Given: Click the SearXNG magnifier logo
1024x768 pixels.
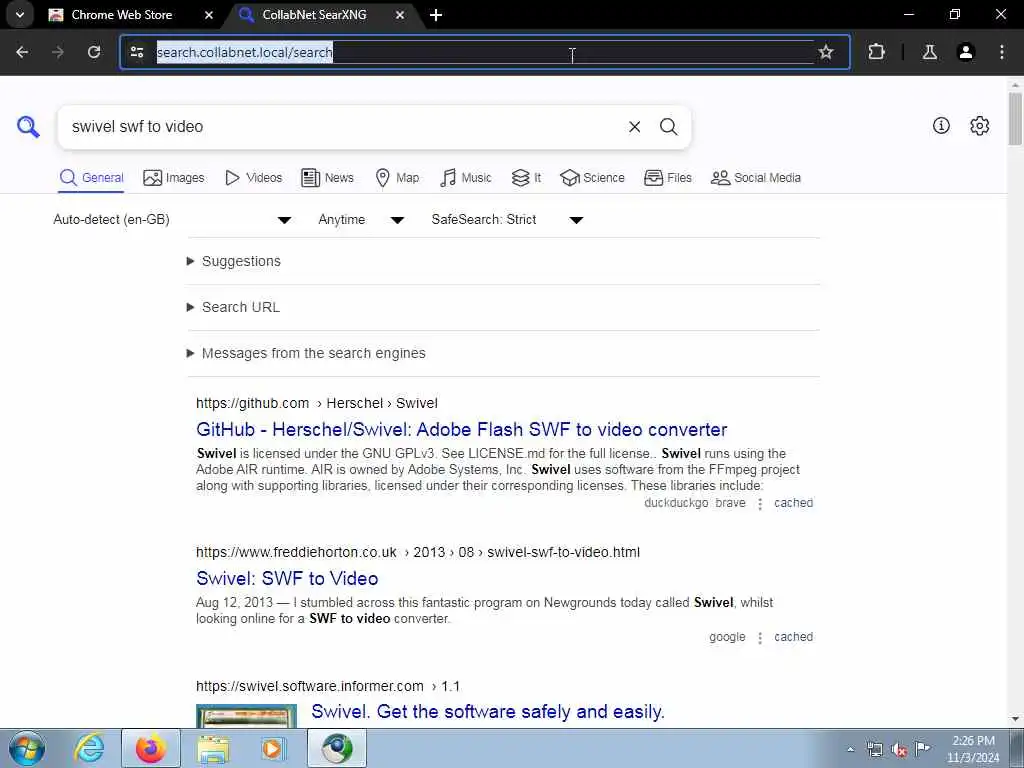Looking at the screenshot, I should (28, 127).
